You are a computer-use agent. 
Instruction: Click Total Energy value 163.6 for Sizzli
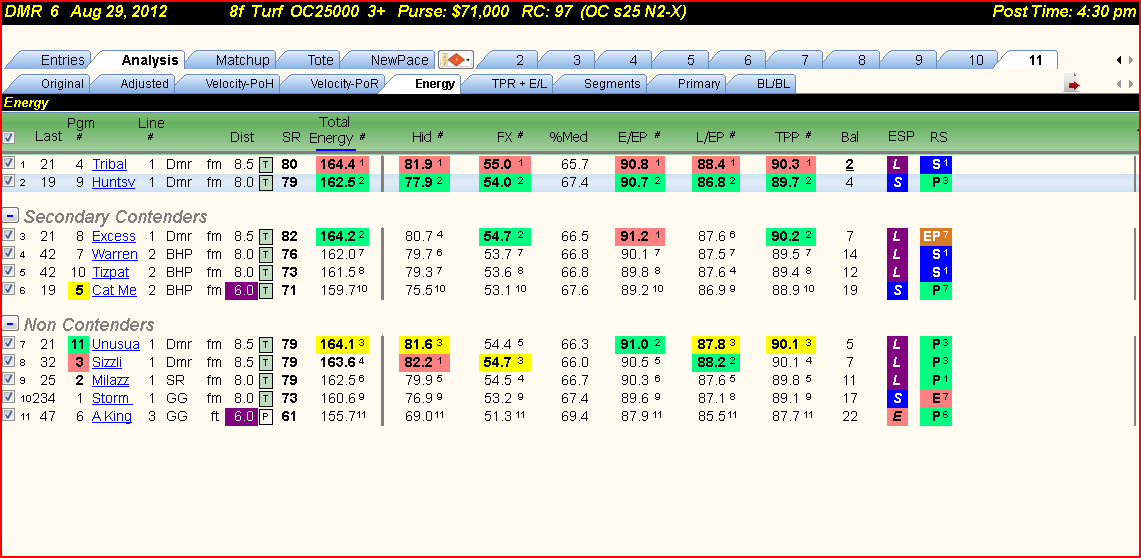337,362
